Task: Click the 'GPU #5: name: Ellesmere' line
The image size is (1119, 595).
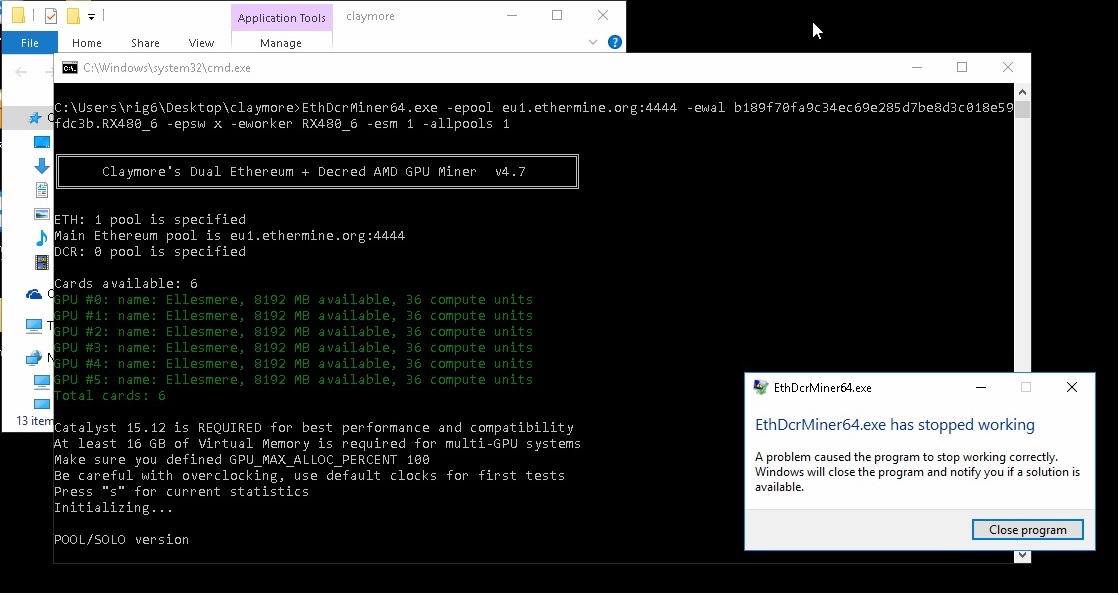Action: pyautogui.click(x=293, y=380)
